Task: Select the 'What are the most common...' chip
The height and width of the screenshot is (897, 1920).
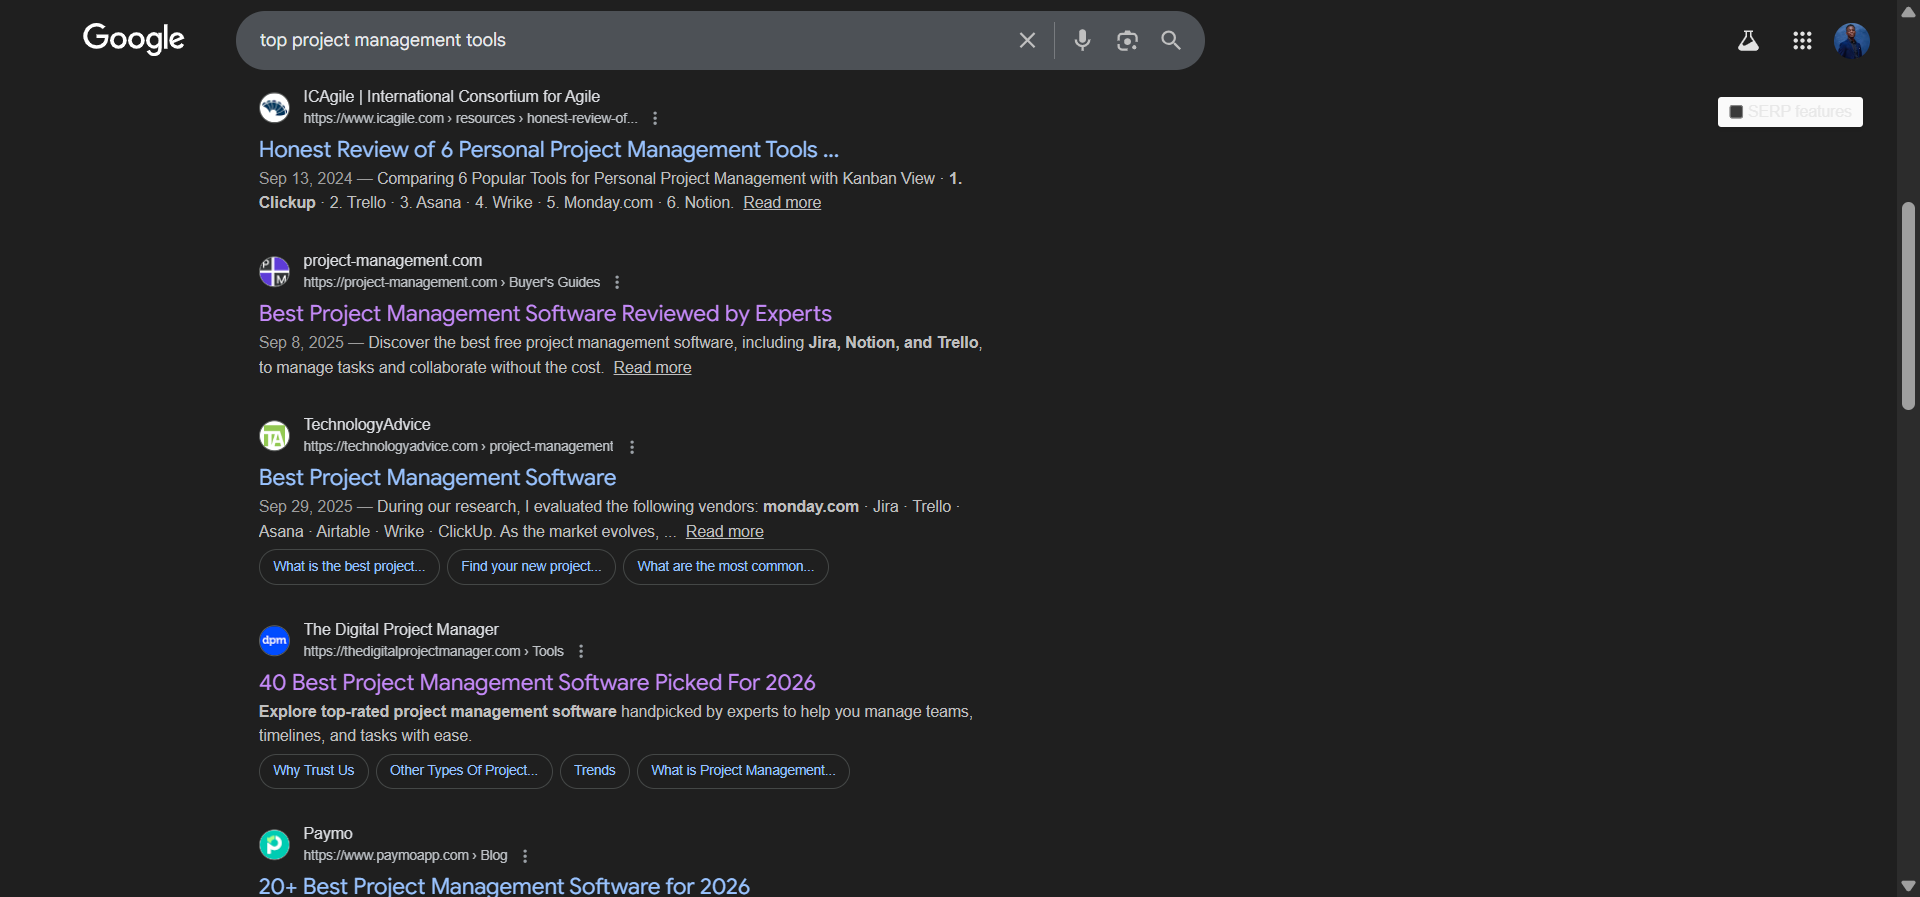Action: pyautogui.click(x=726, y=567)
